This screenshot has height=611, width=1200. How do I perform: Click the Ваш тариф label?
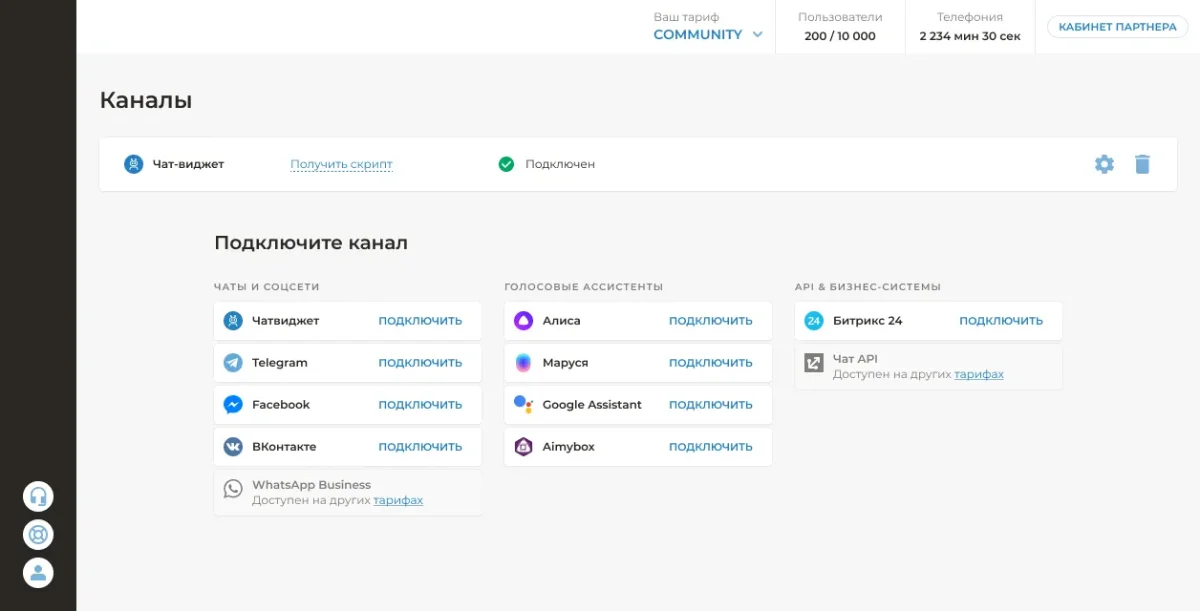[686, 17]
